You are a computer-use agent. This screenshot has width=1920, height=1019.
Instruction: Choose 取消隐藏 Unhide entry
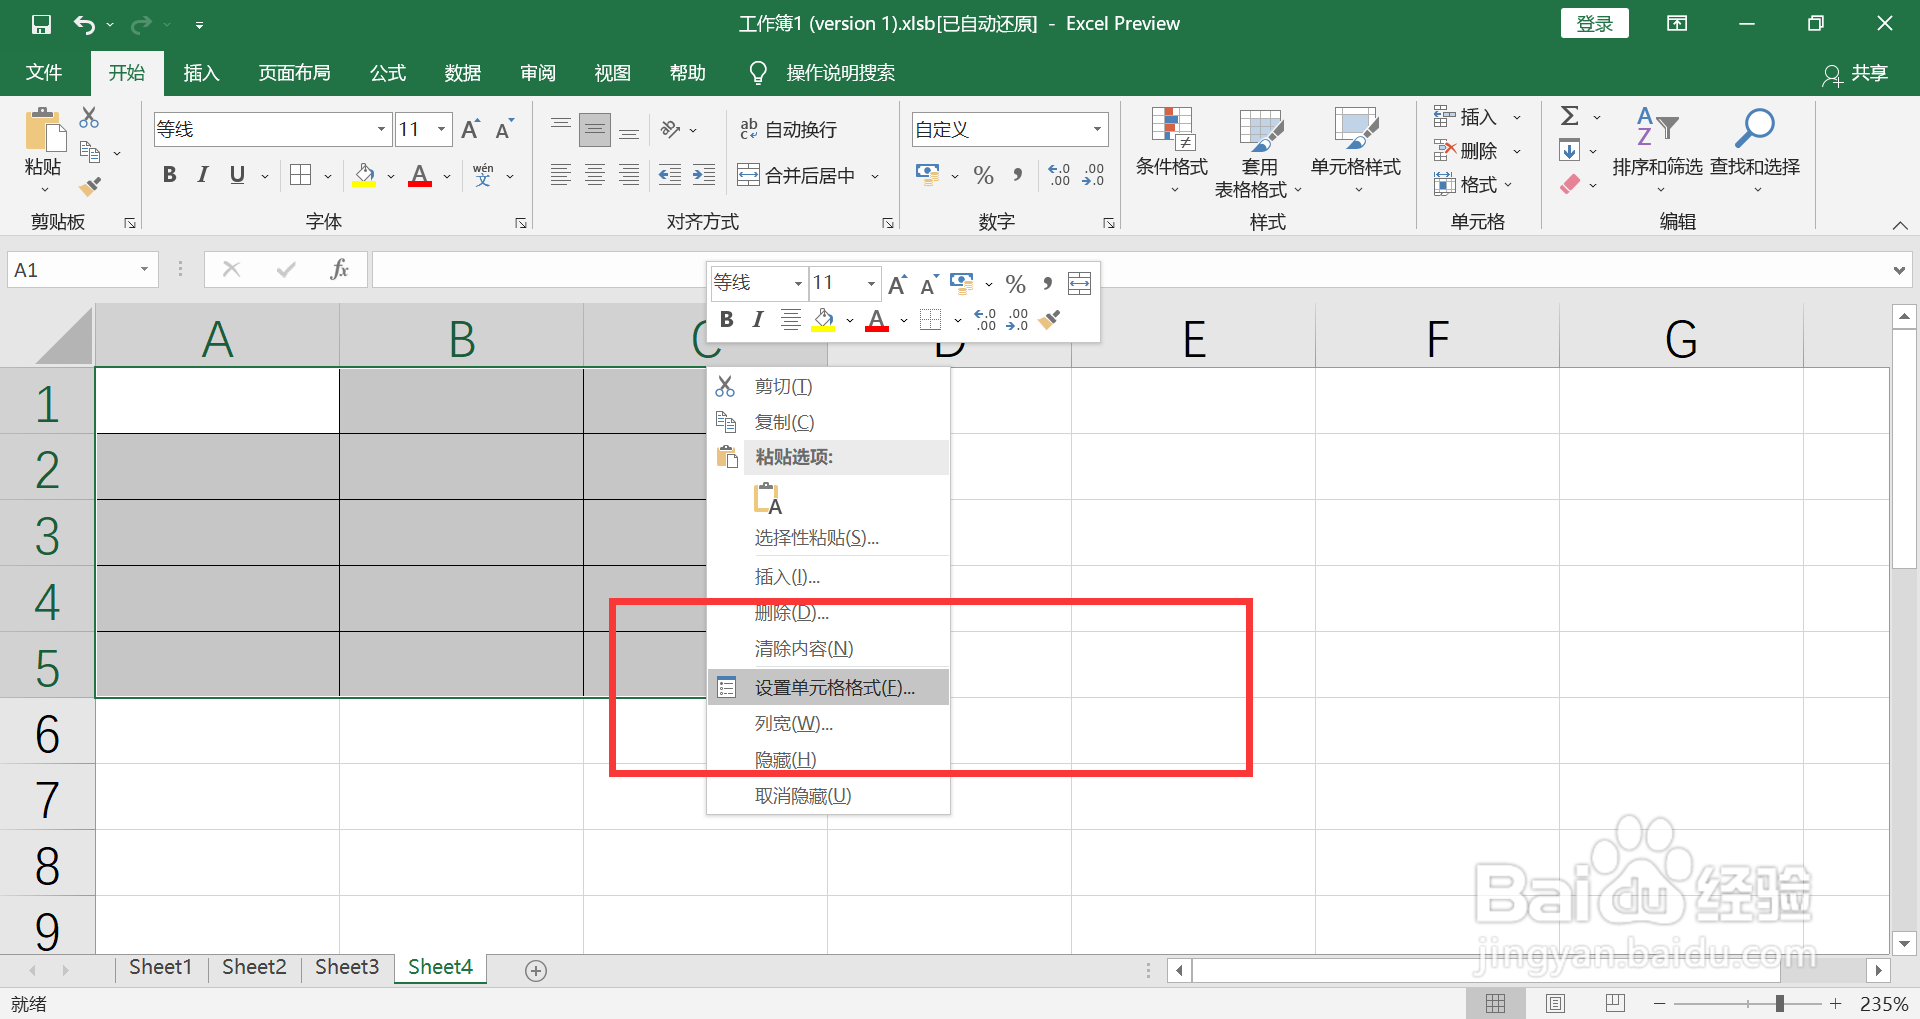(x=828, y=796)
